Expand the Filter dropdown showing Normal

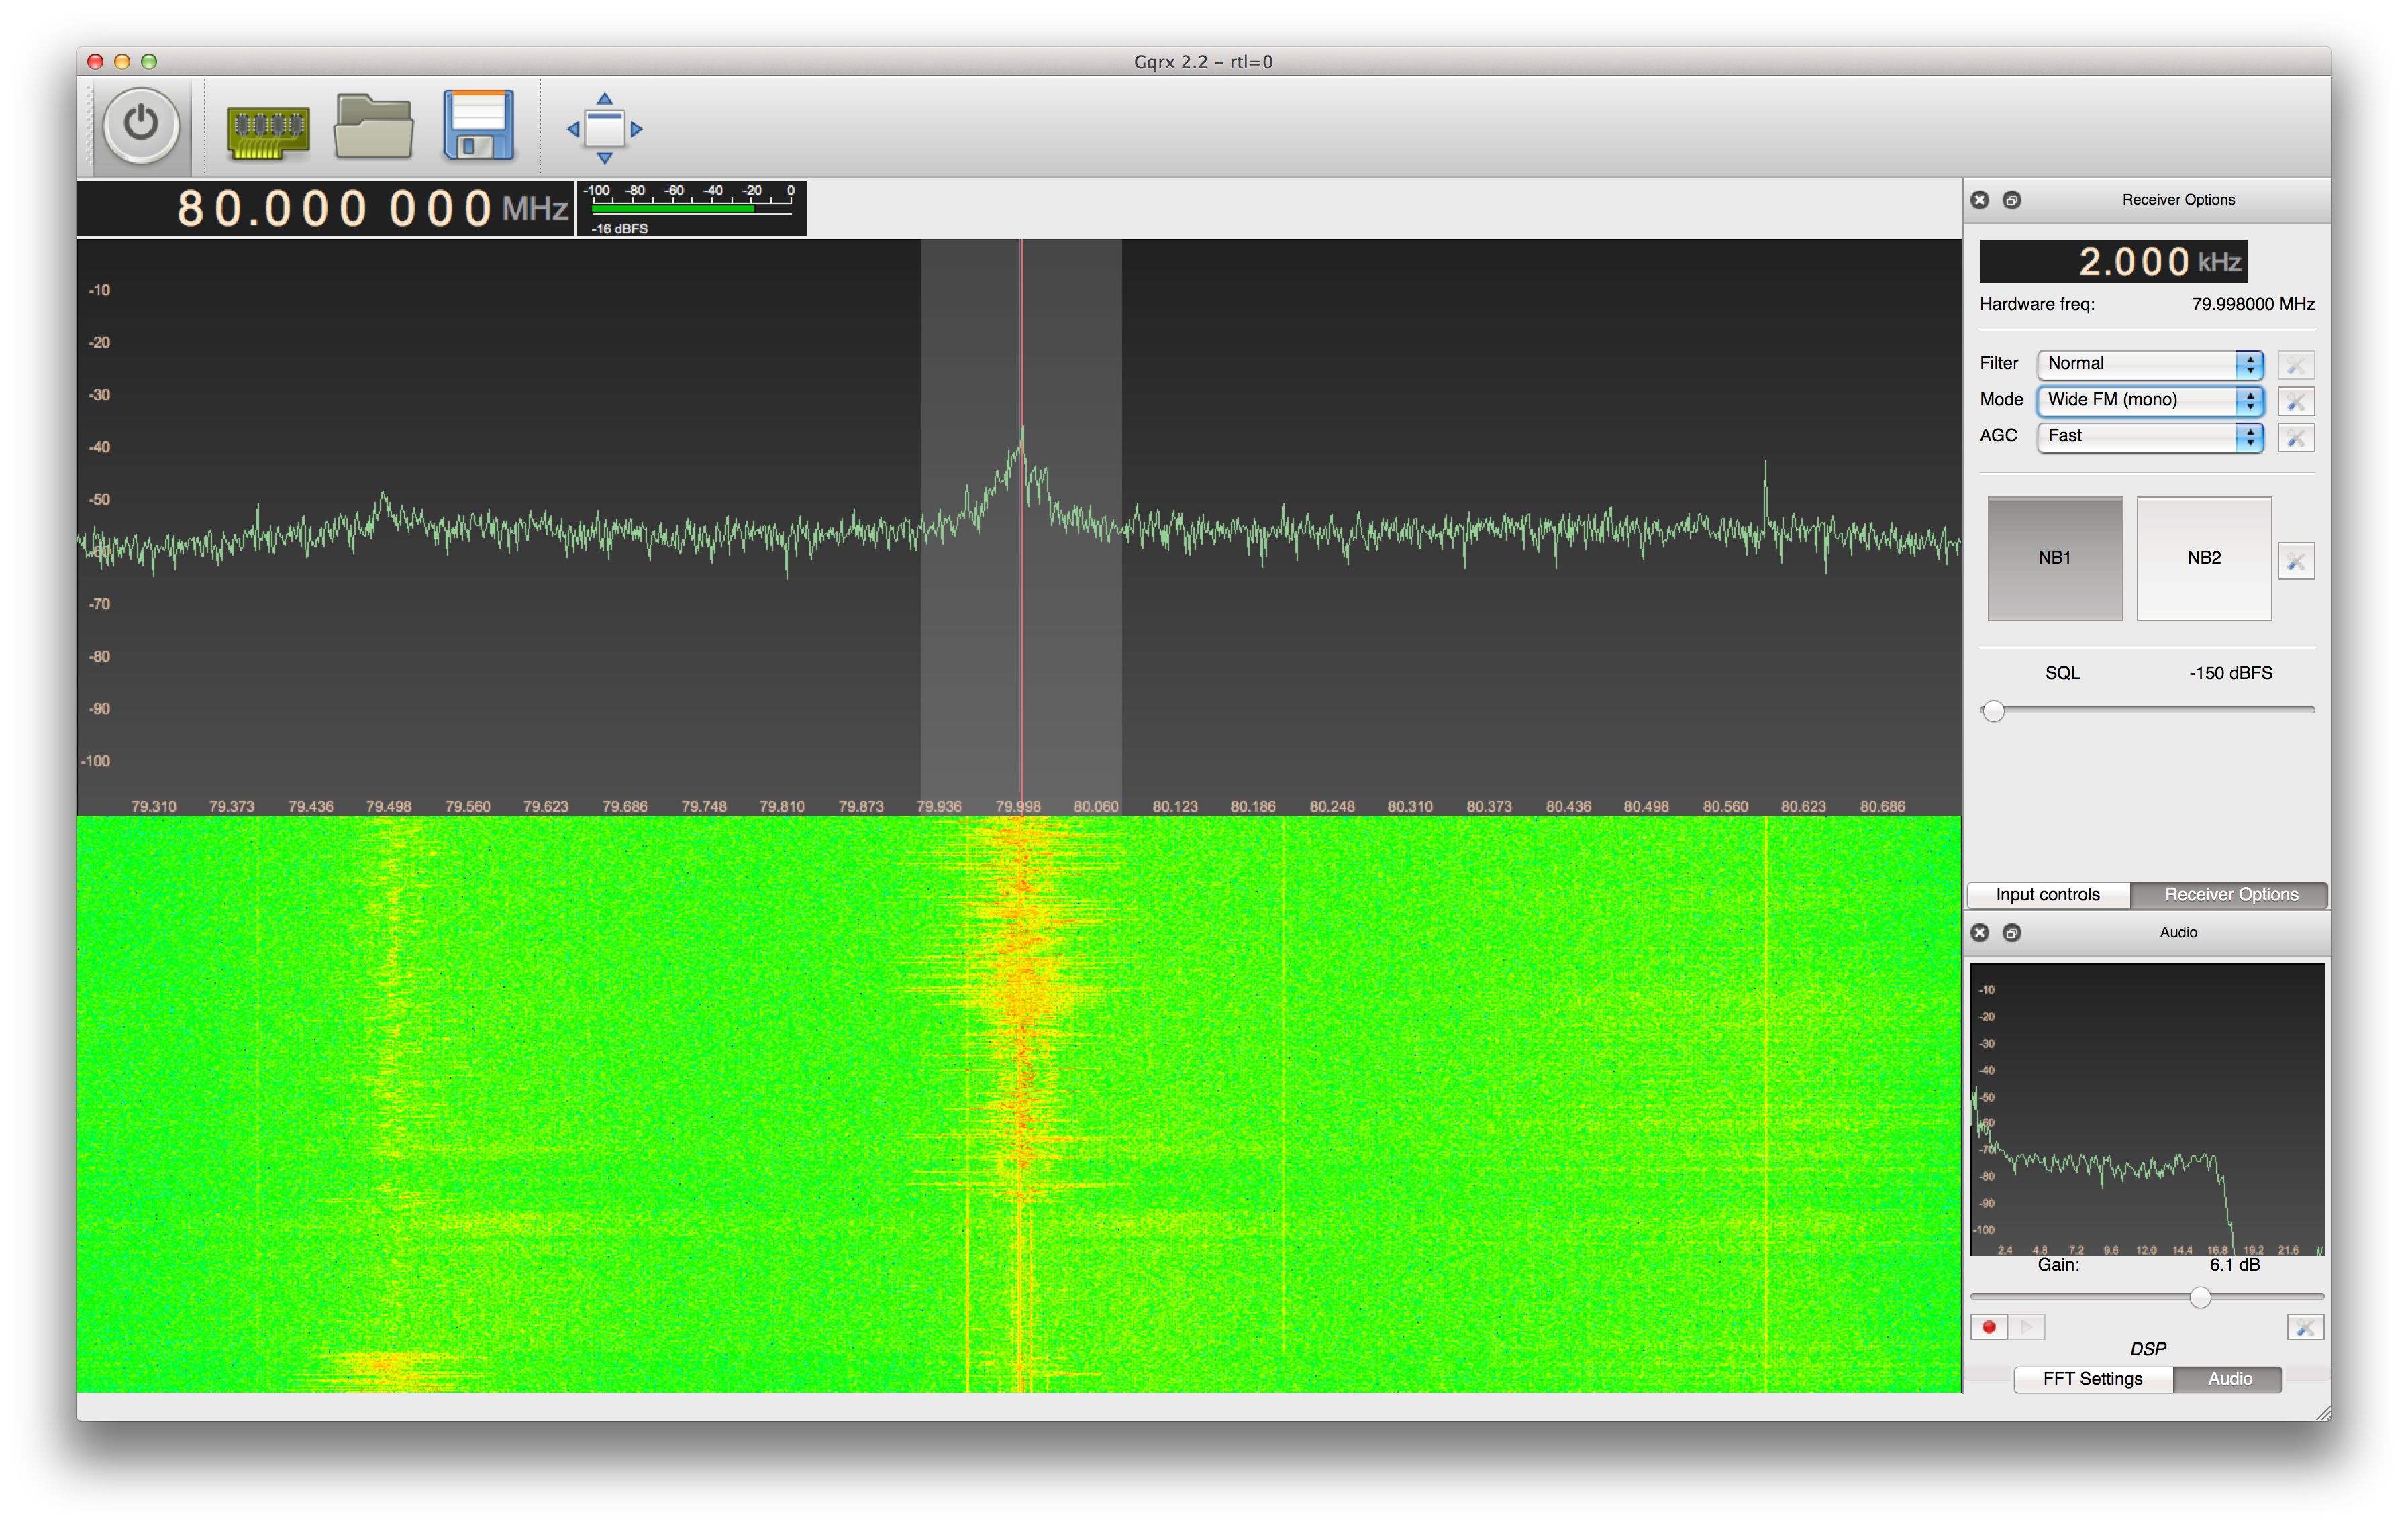click(x=2149, y=364)
